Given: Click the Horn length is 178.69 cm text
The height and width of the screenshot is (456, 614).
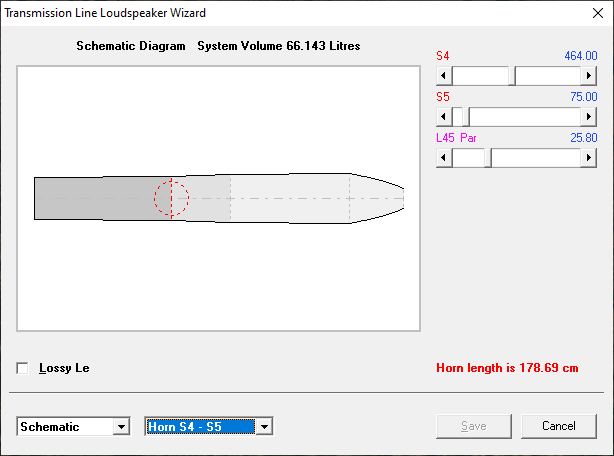Looking at the screenshot, I should [x=507, y=368].
